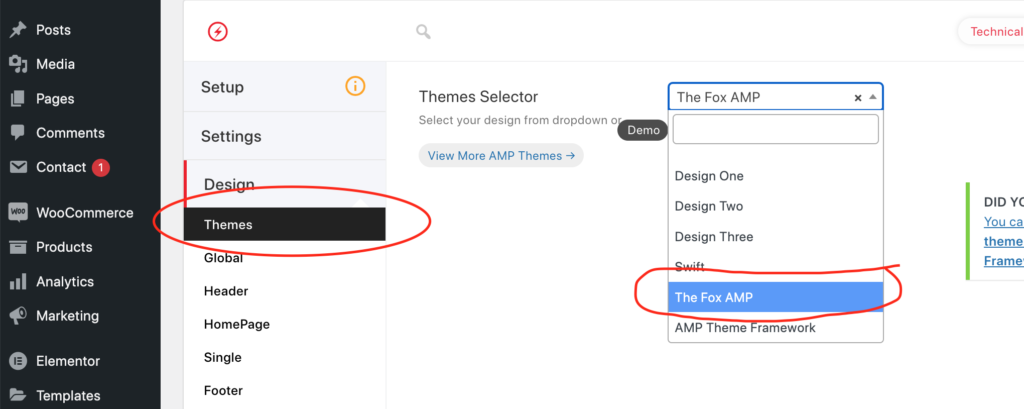
Task: Select the Themes sub-tab
Action: click(285, 224)
